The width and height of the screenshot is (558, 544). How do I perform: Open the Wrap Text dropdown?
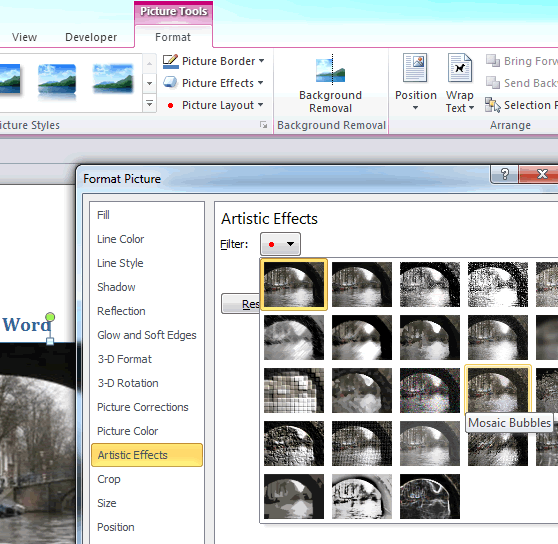coord(459,102)
